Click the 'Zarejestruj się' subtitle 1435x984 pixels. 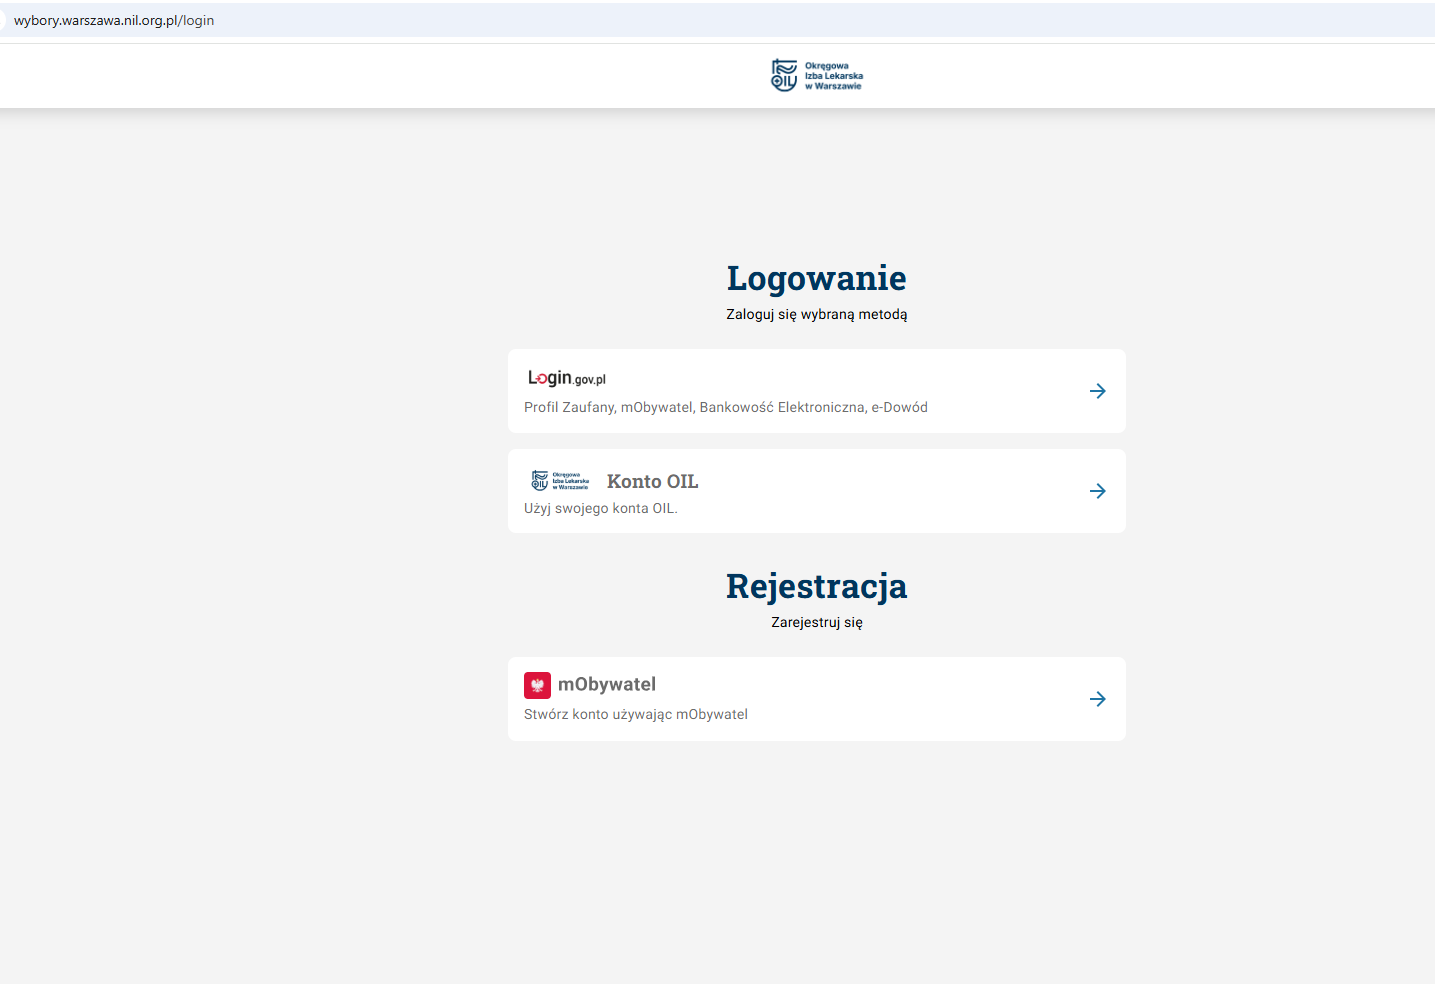pos(816,622)
